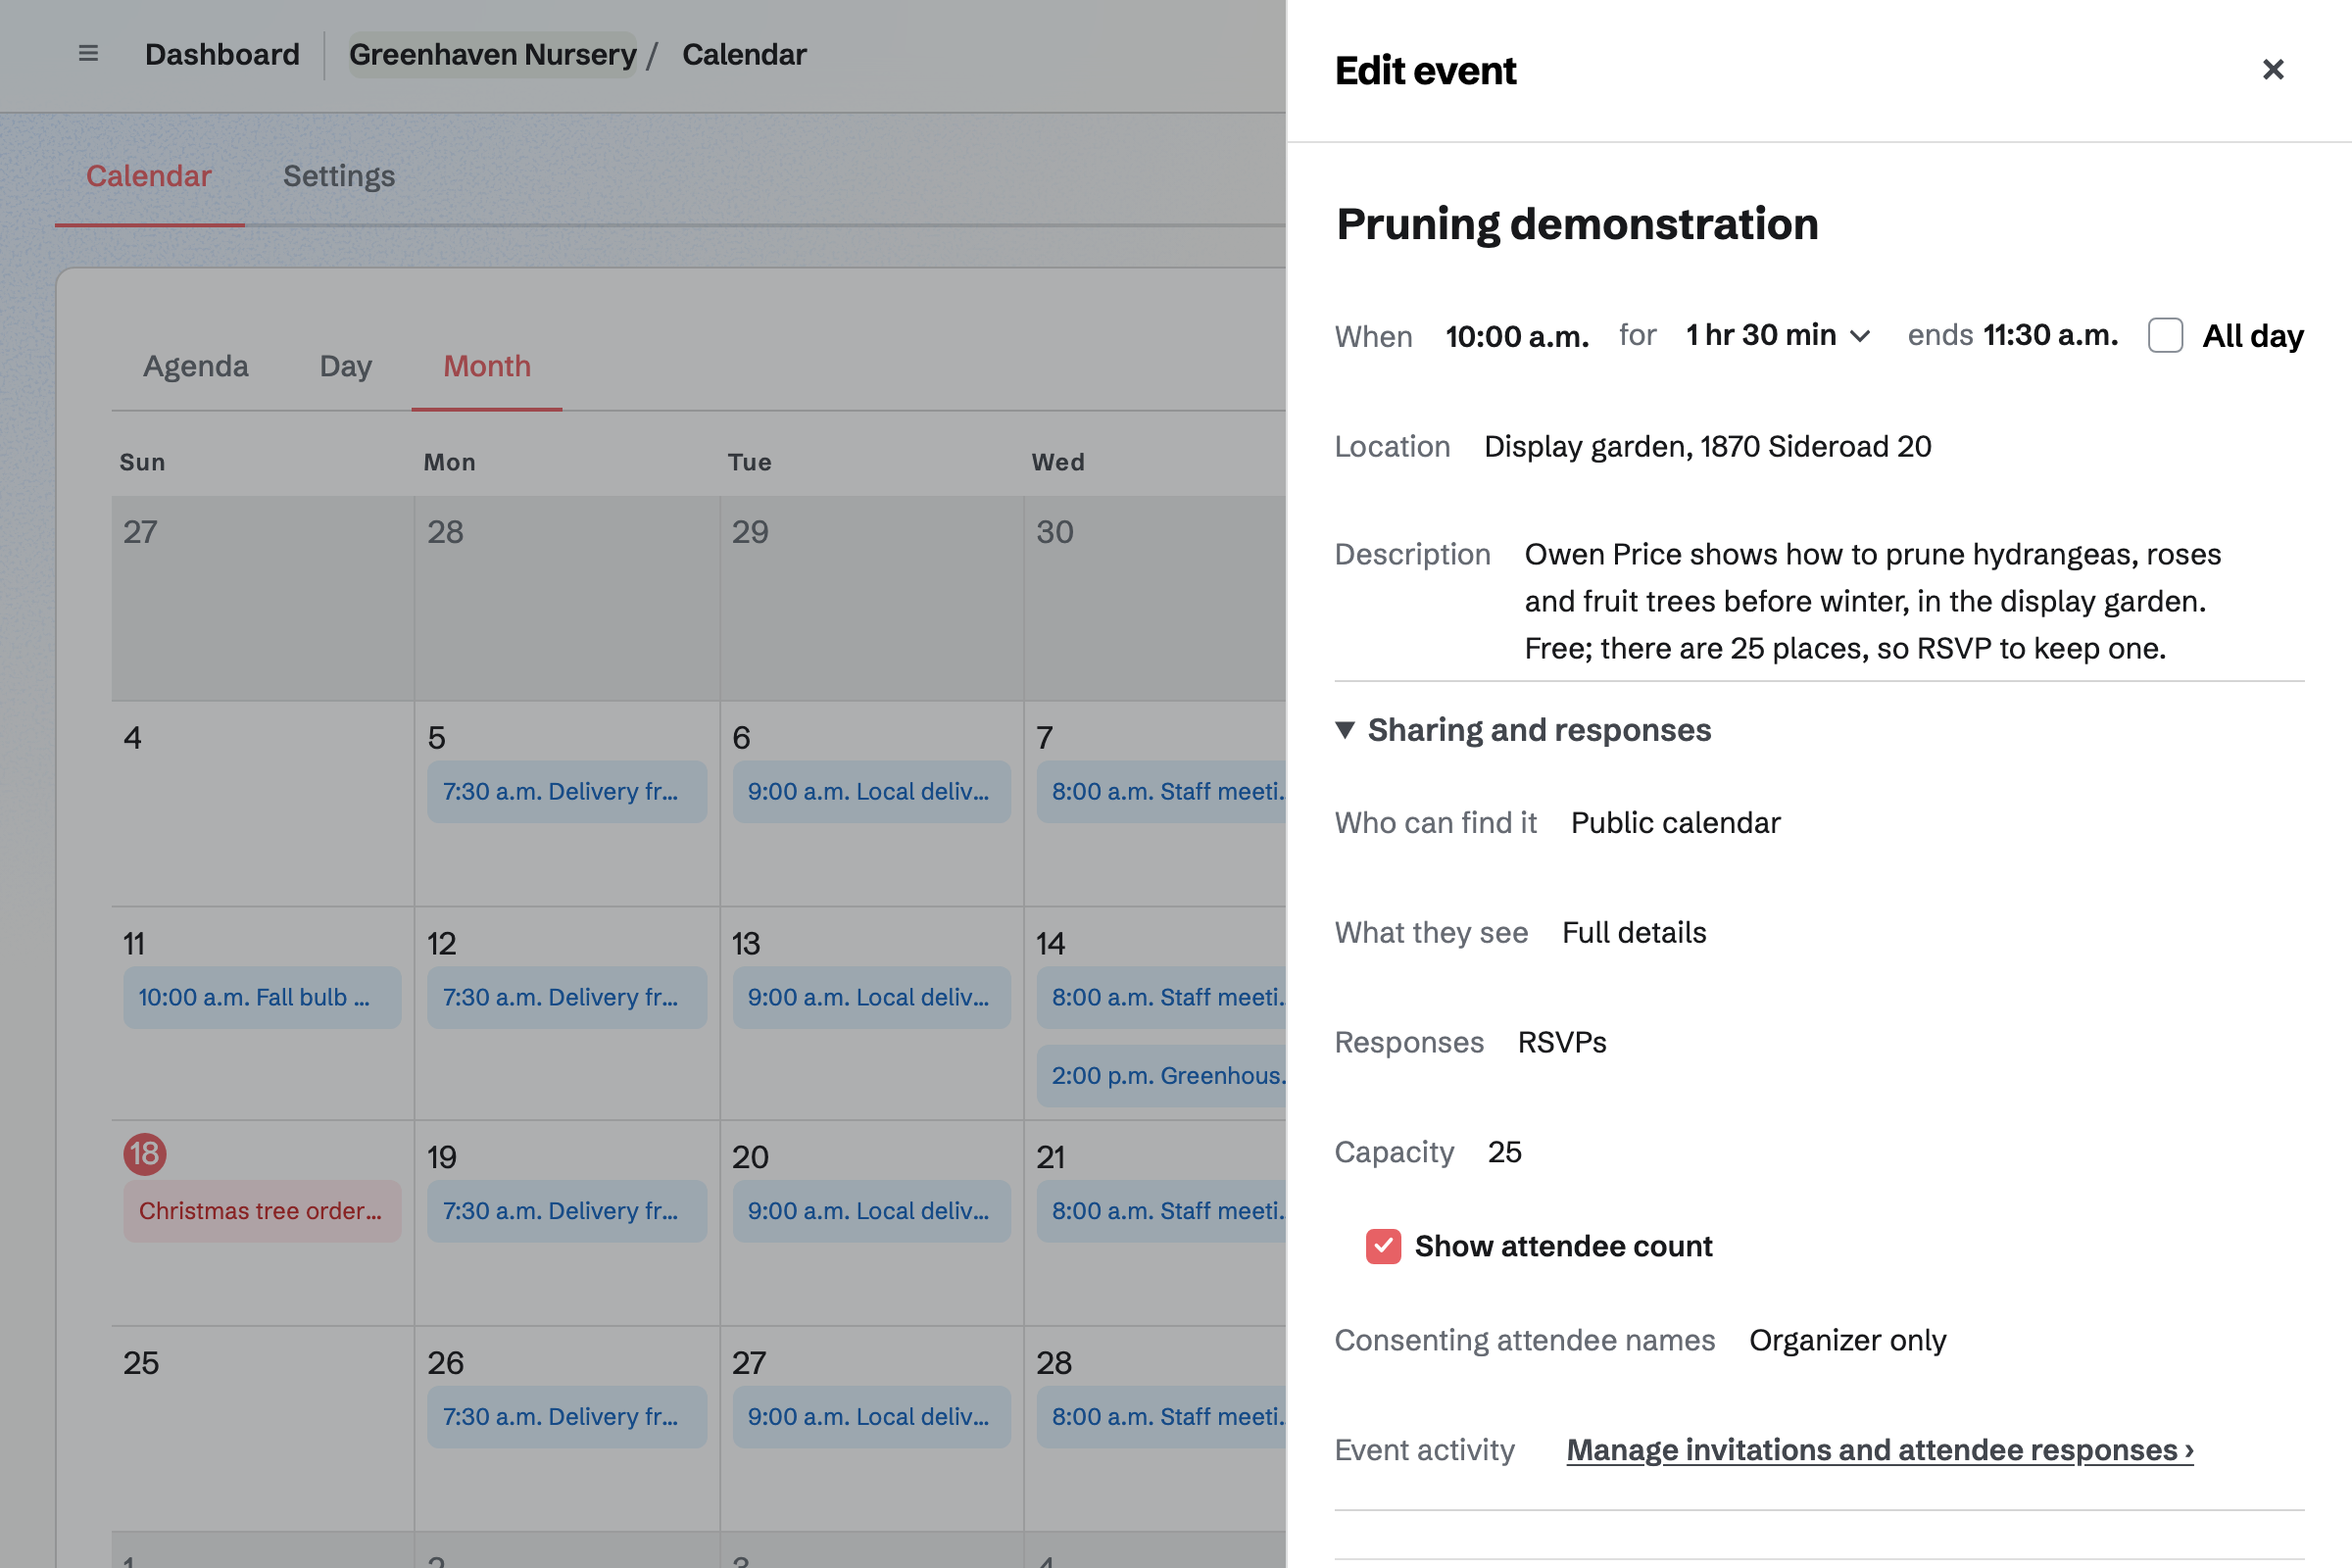Open 10:00 a.m. Fall bulb event

[262, 997]
